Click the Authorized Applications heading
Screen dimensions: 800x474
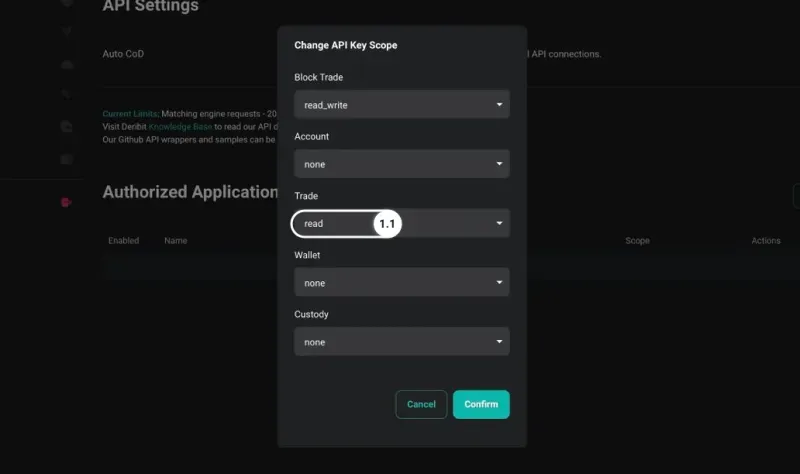tap(190, 192)
